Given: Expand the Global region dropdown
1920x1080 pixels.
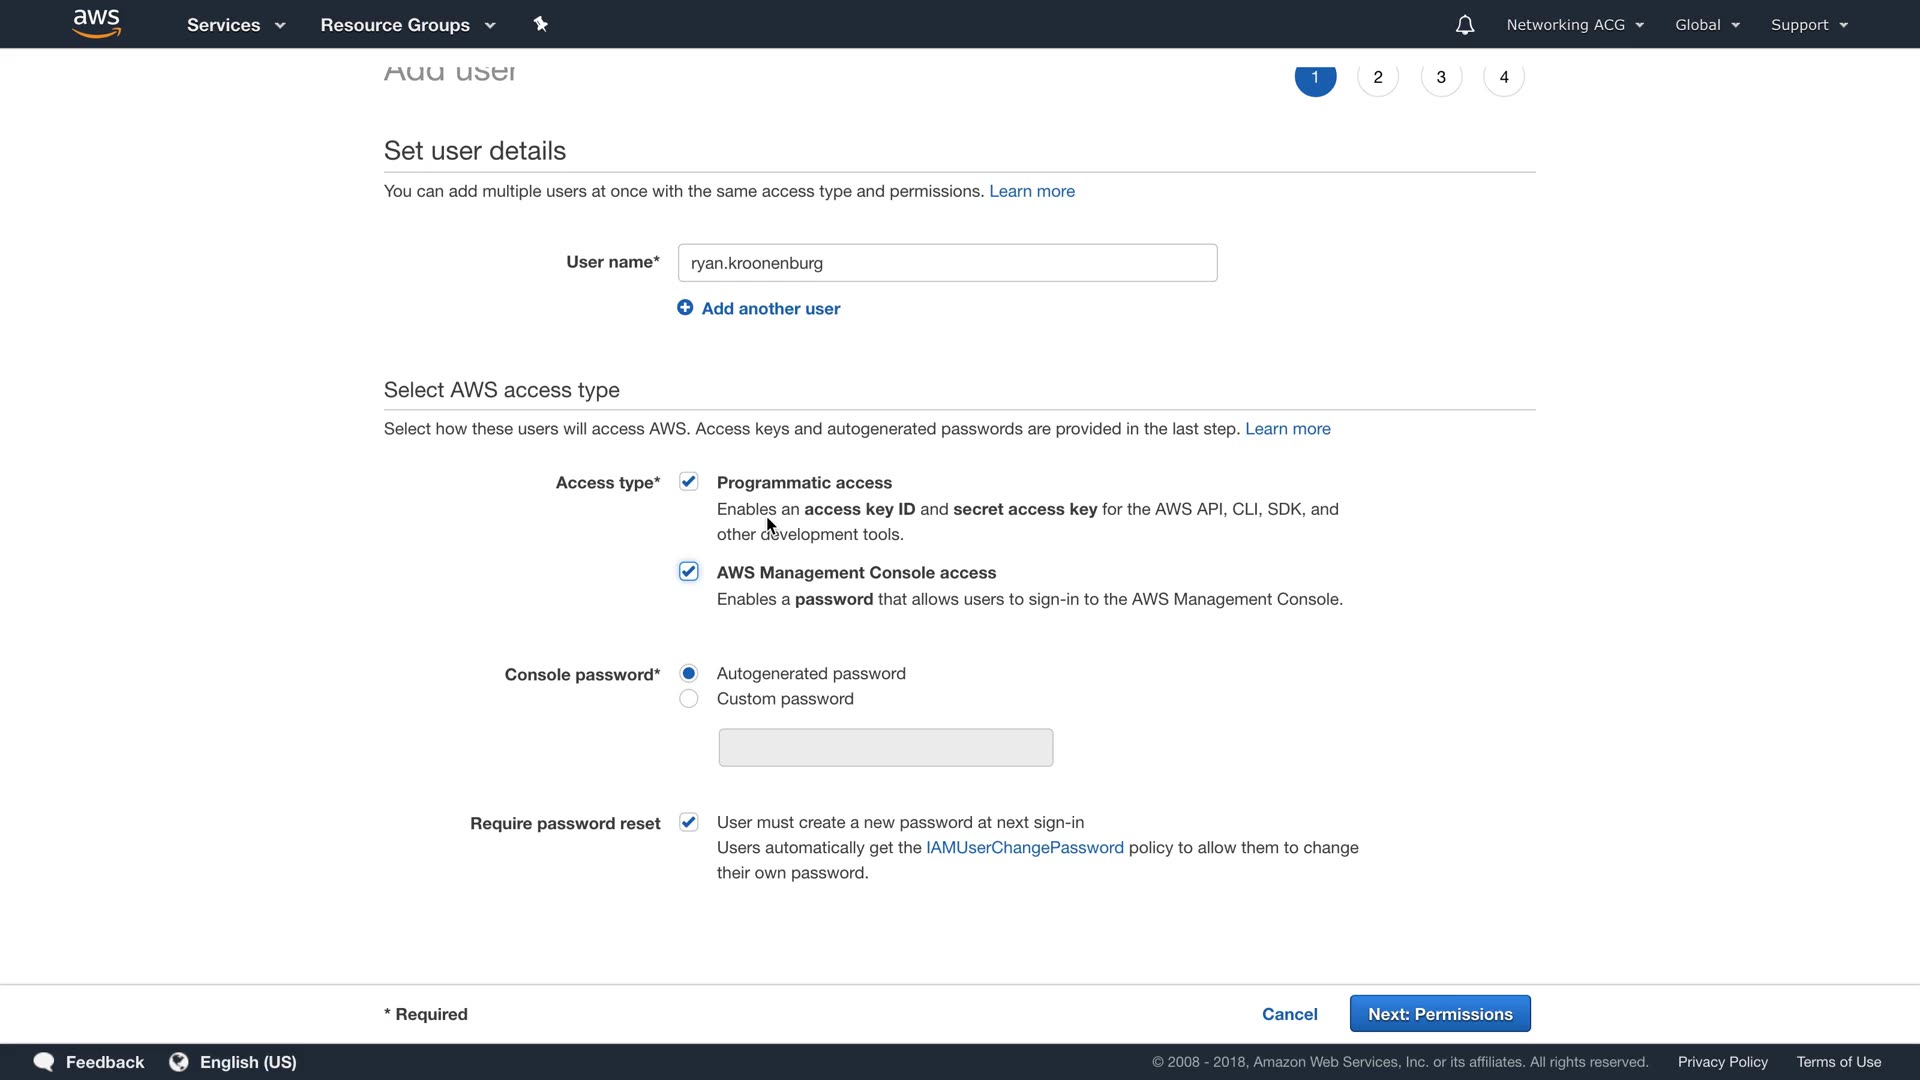Looking at the screenshot, I should pyautogui.click(x=1707, y=25).
